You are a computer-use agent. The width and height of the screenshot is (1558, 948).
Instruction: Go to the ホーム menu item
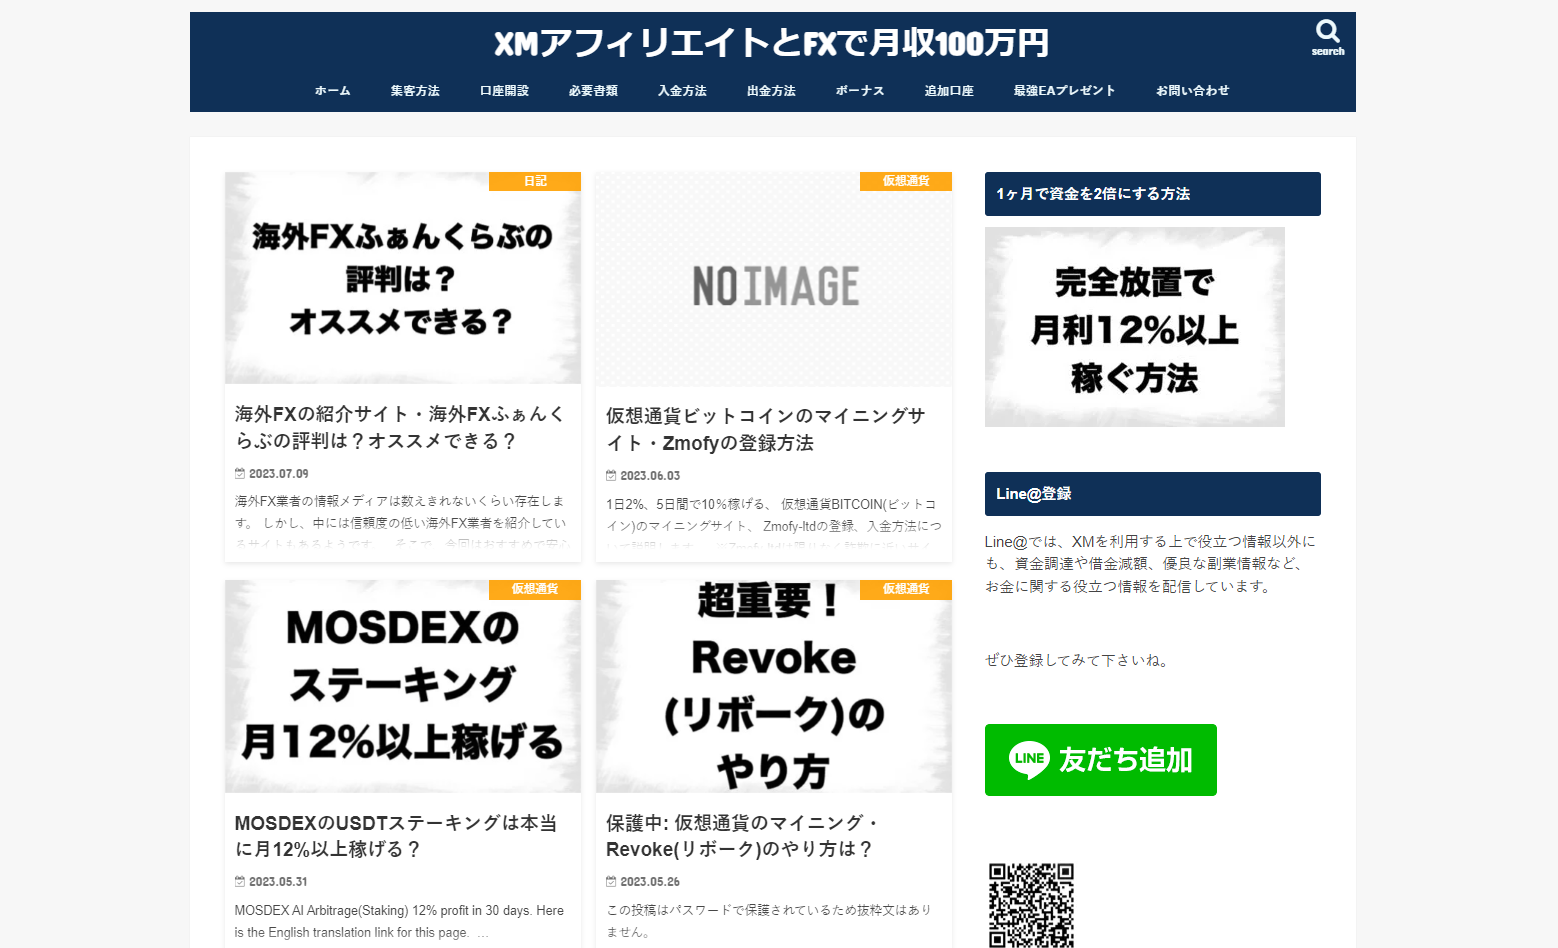click(333, 91)
